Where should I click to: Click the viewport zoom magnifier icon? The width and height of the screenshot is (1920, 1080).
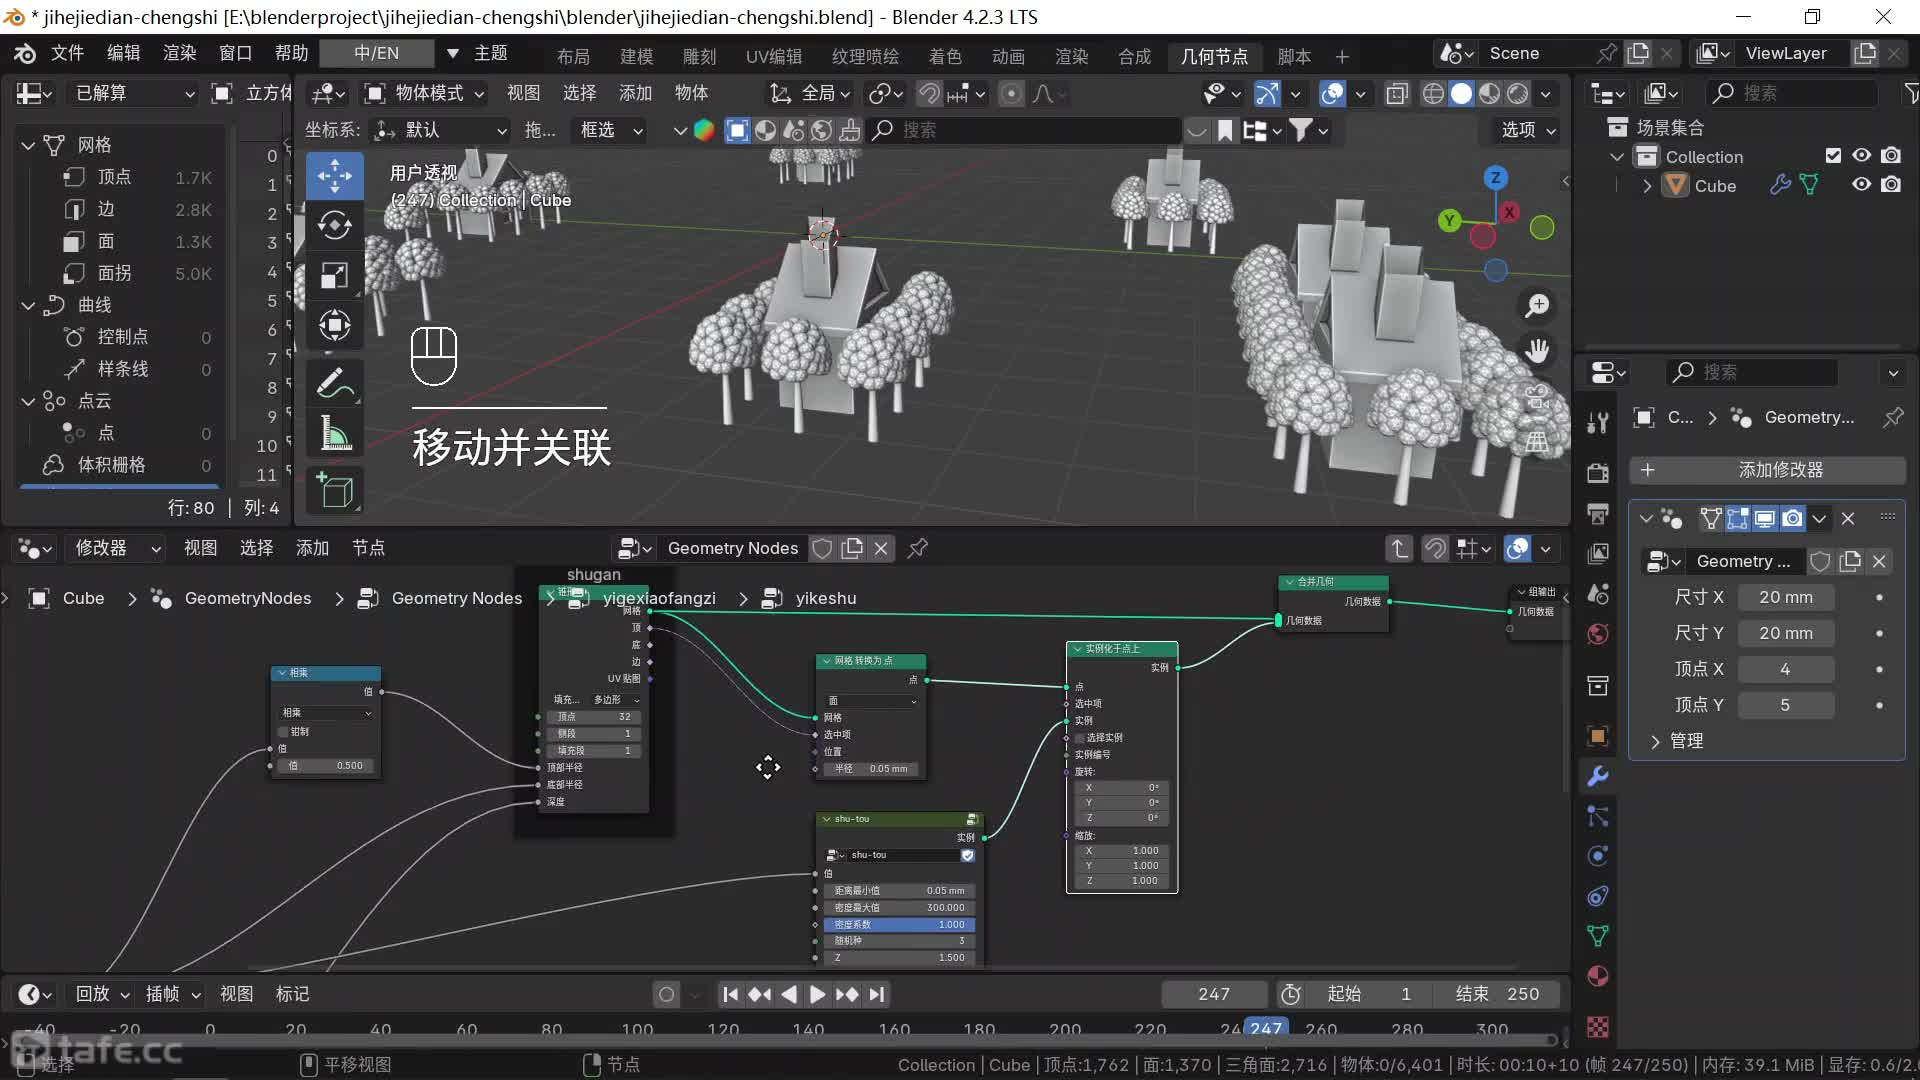tap(1537, 306)
